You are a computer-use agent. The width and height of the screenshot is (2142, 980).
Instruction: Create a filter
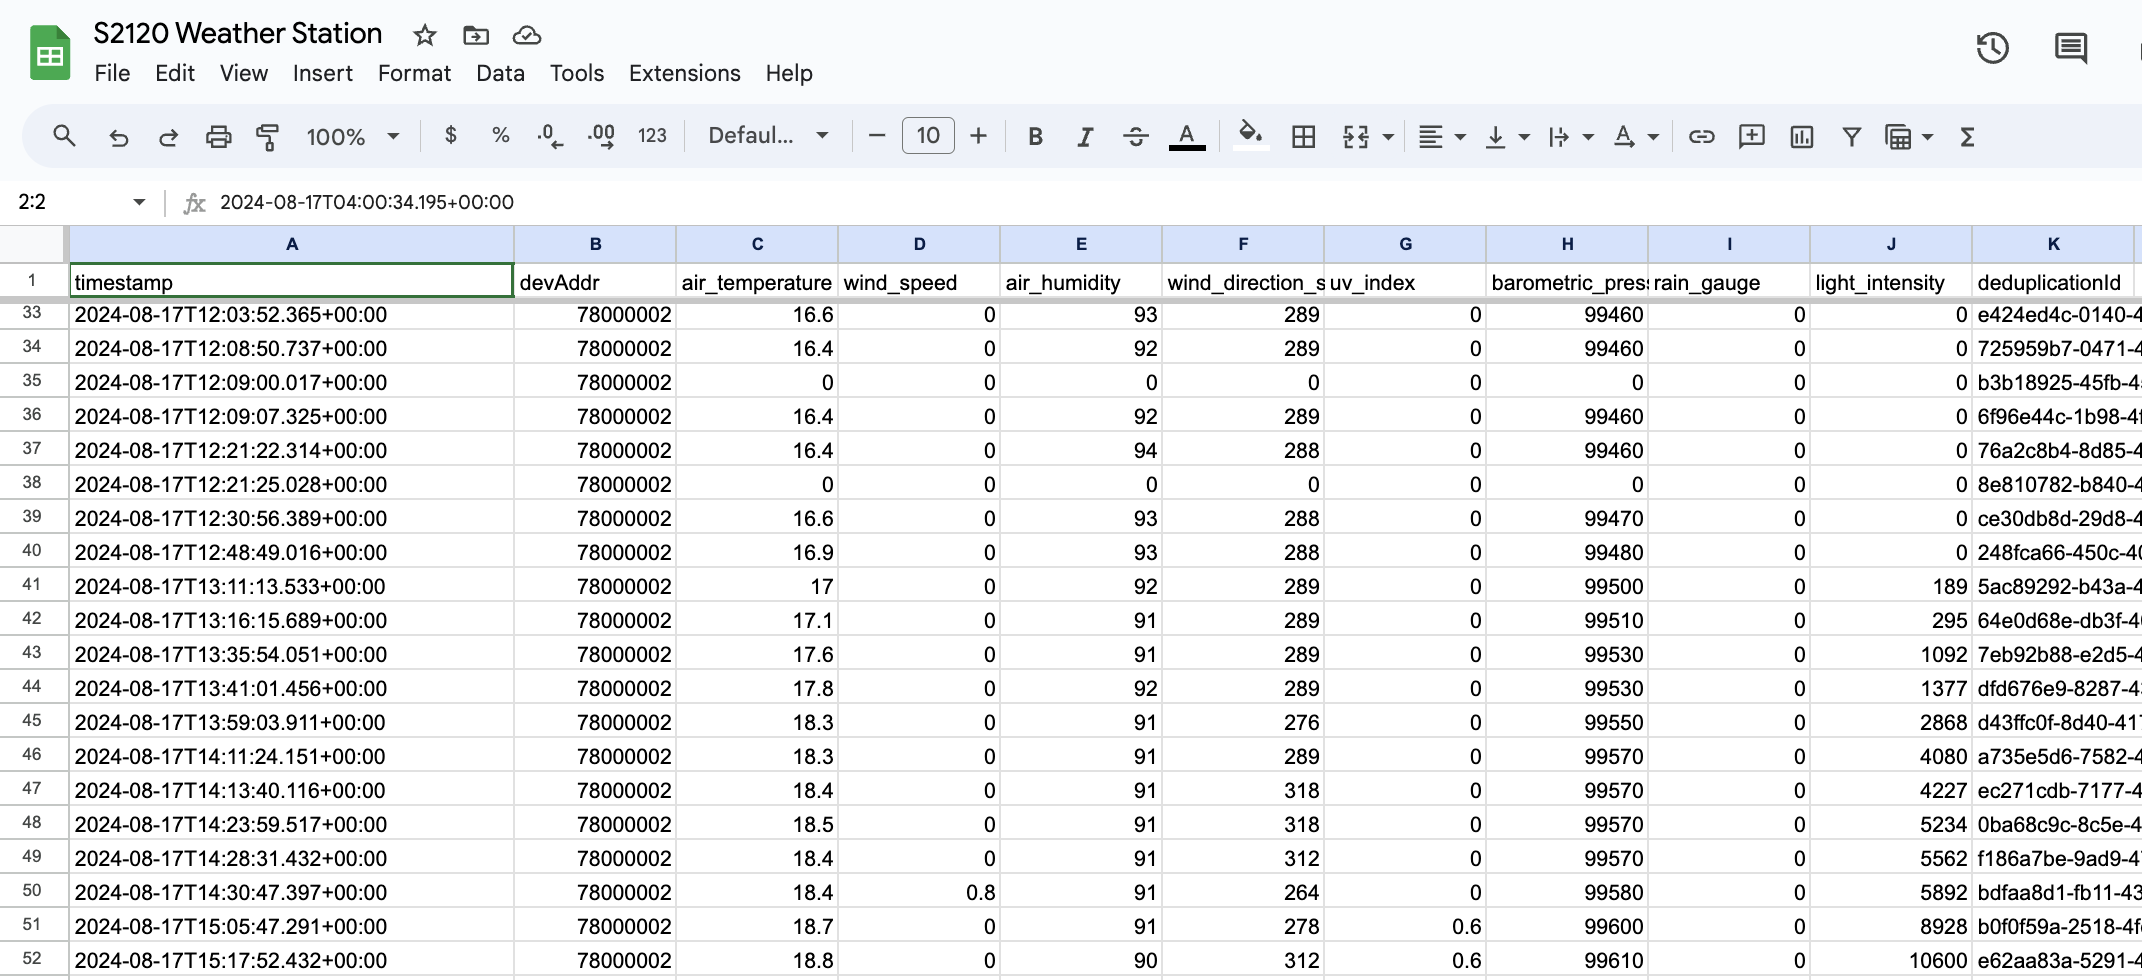coord(1851,136)
